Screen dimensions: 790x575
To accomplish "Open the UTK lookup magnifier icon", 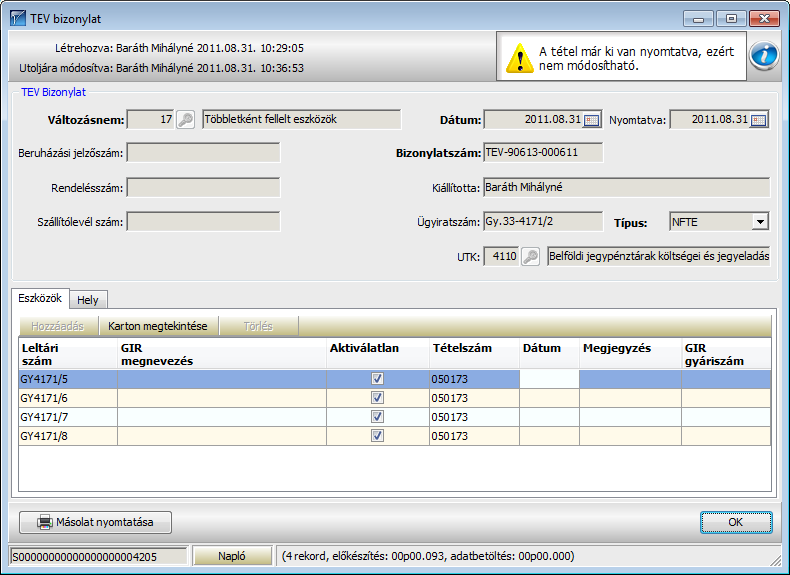I will [530, 257].
